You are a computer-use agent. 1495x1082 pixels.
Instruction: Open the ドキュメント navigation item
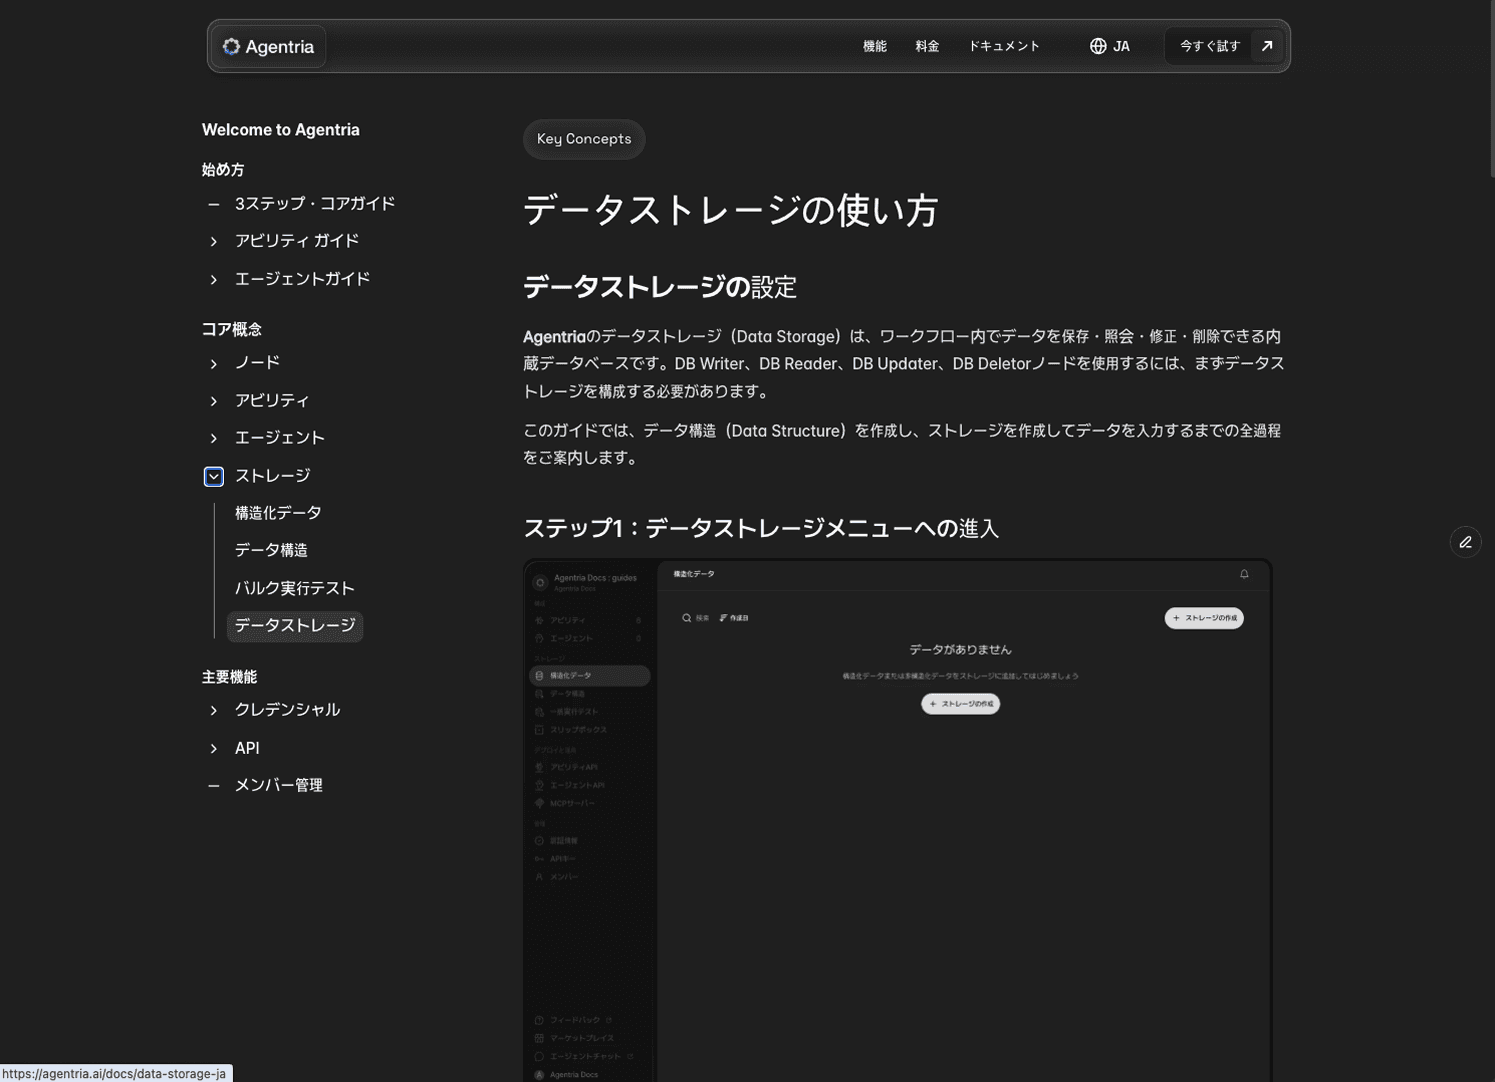[1004, 46]
